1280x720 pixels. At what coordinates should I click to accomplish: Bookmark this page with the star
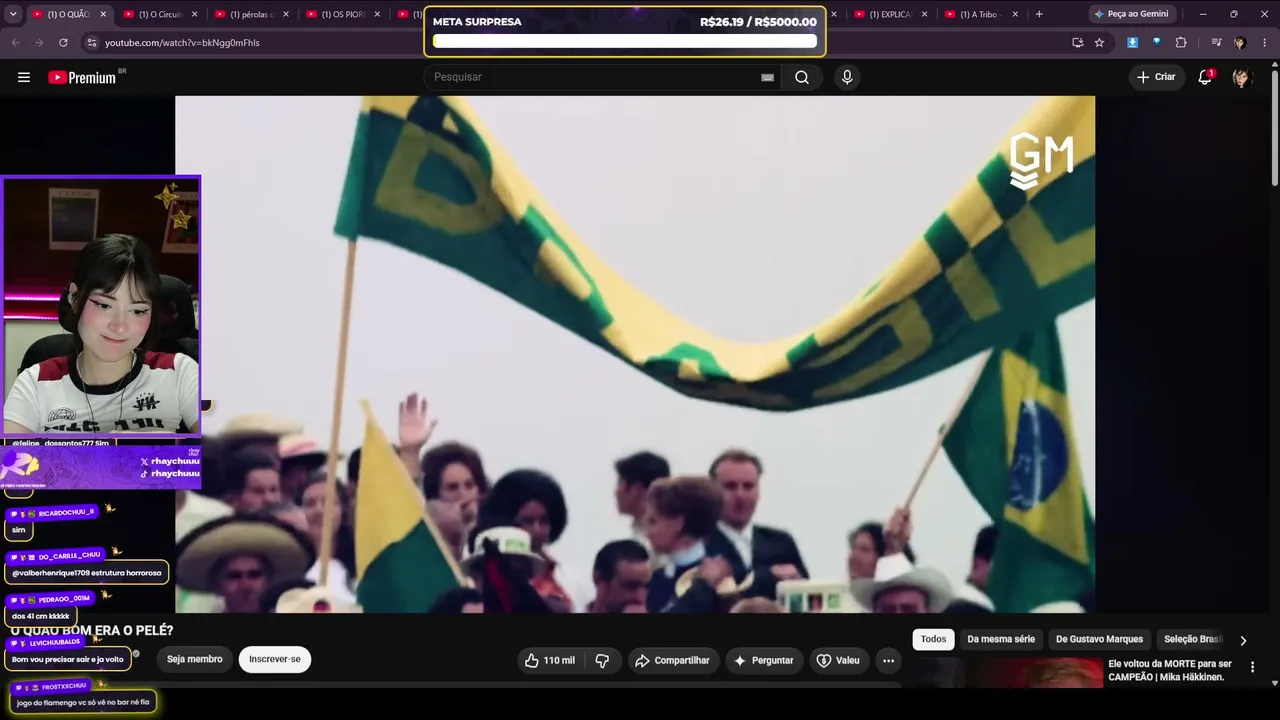pyautogui.click(x=1099, y=43)
